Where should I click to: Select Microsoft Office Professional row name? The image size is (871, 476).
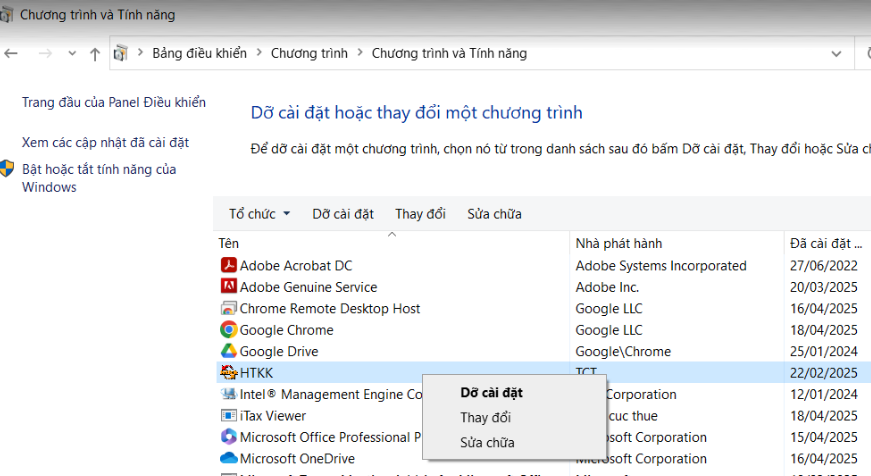[x=331, y=437]
